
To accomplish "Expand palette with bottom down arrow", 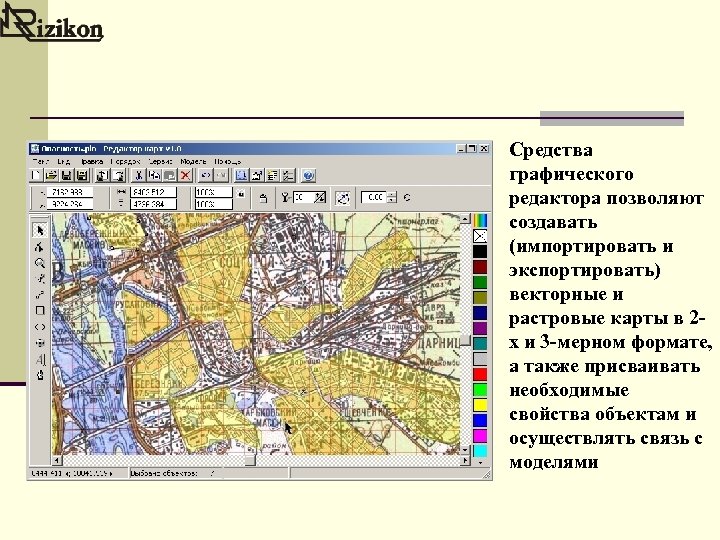I will coord(480,462).
